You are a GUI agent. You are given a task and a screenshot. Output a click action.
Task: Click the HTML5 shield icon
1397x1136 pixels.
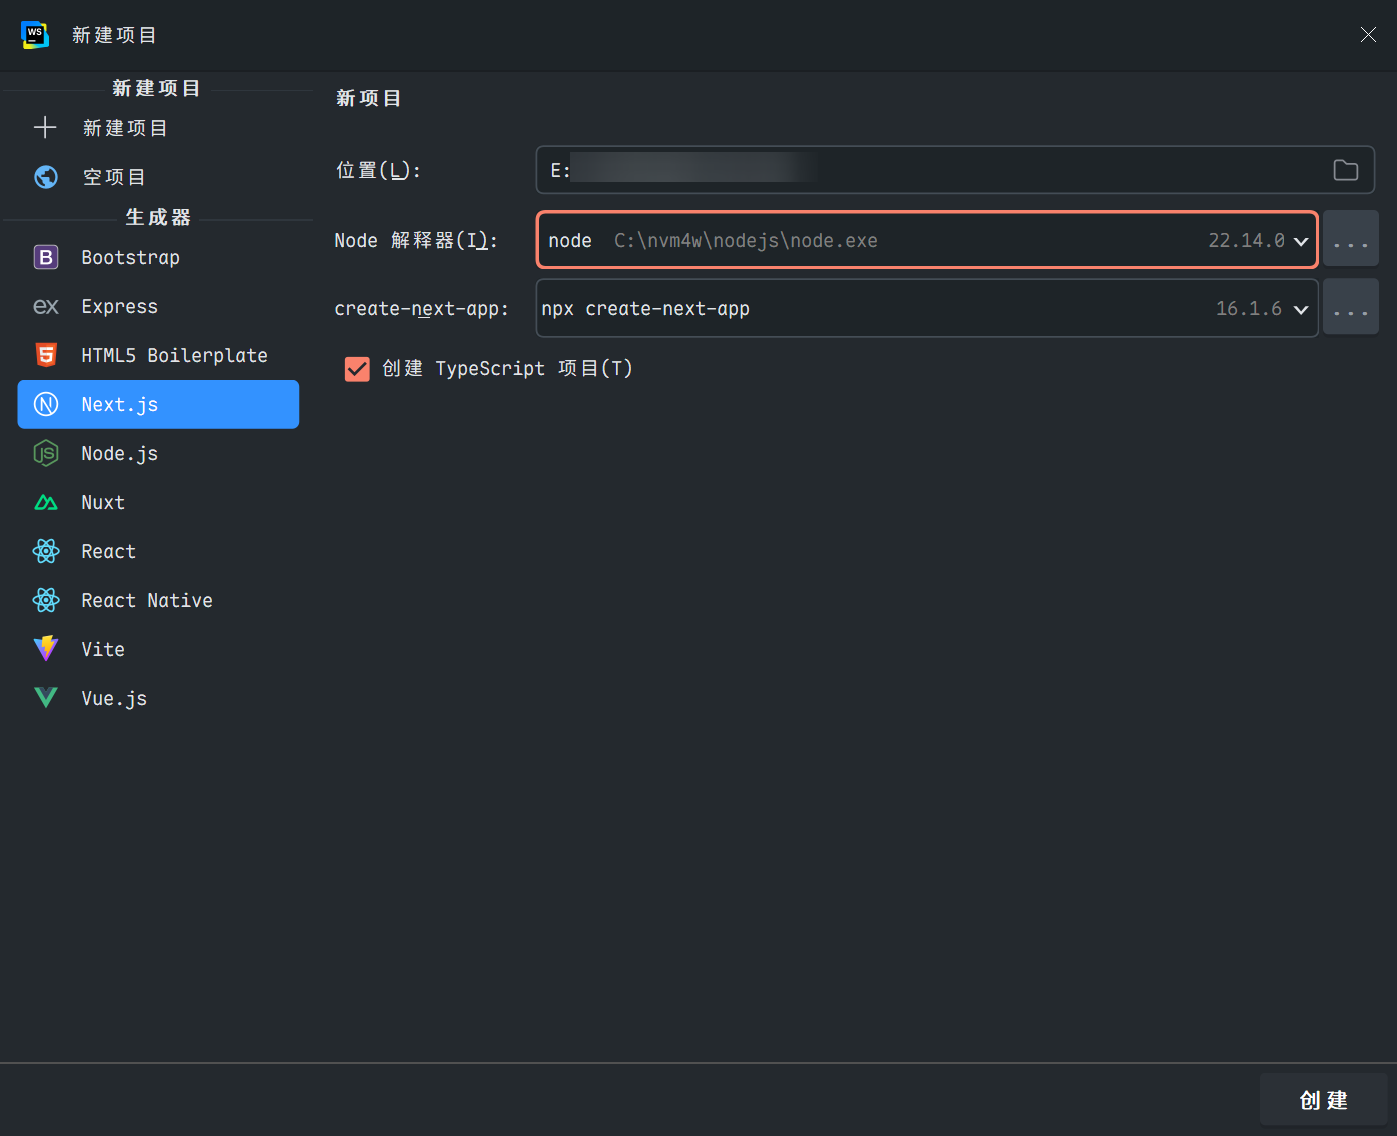click(x=46, y=355)
